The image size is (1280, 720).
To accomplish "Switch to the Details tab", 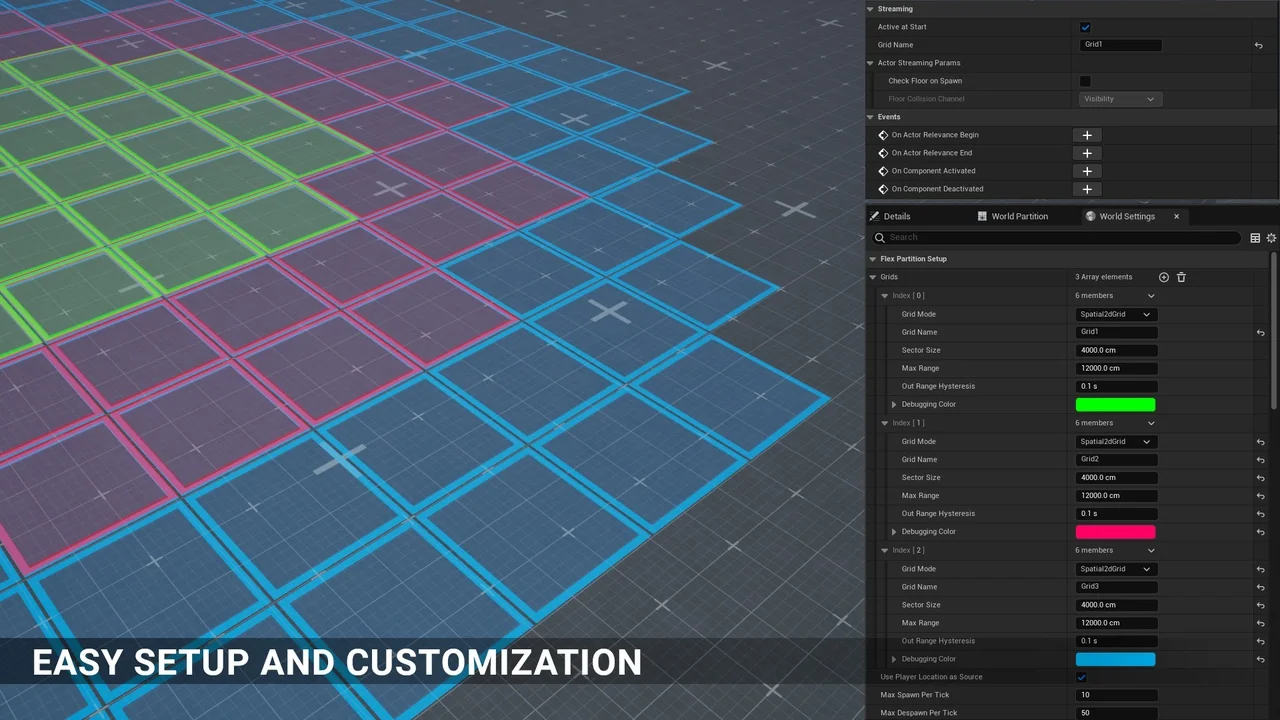I will [896, 216].
